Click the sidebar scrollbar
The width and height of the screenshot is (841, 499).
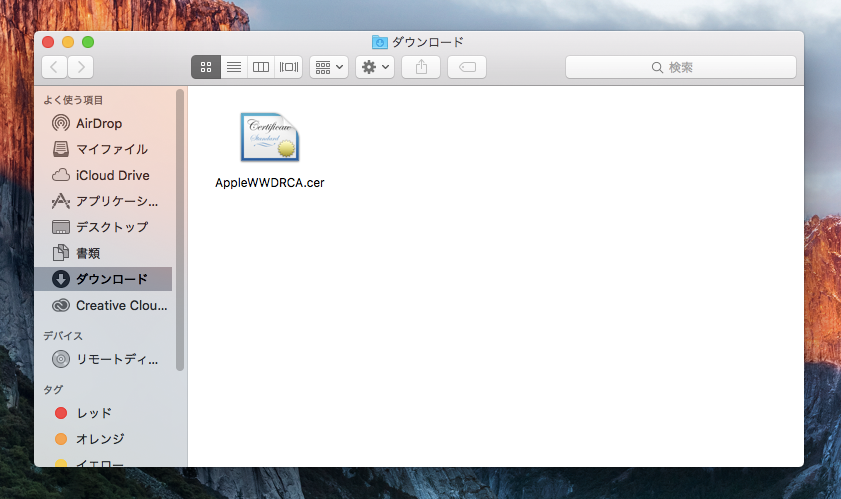point(180,230)
